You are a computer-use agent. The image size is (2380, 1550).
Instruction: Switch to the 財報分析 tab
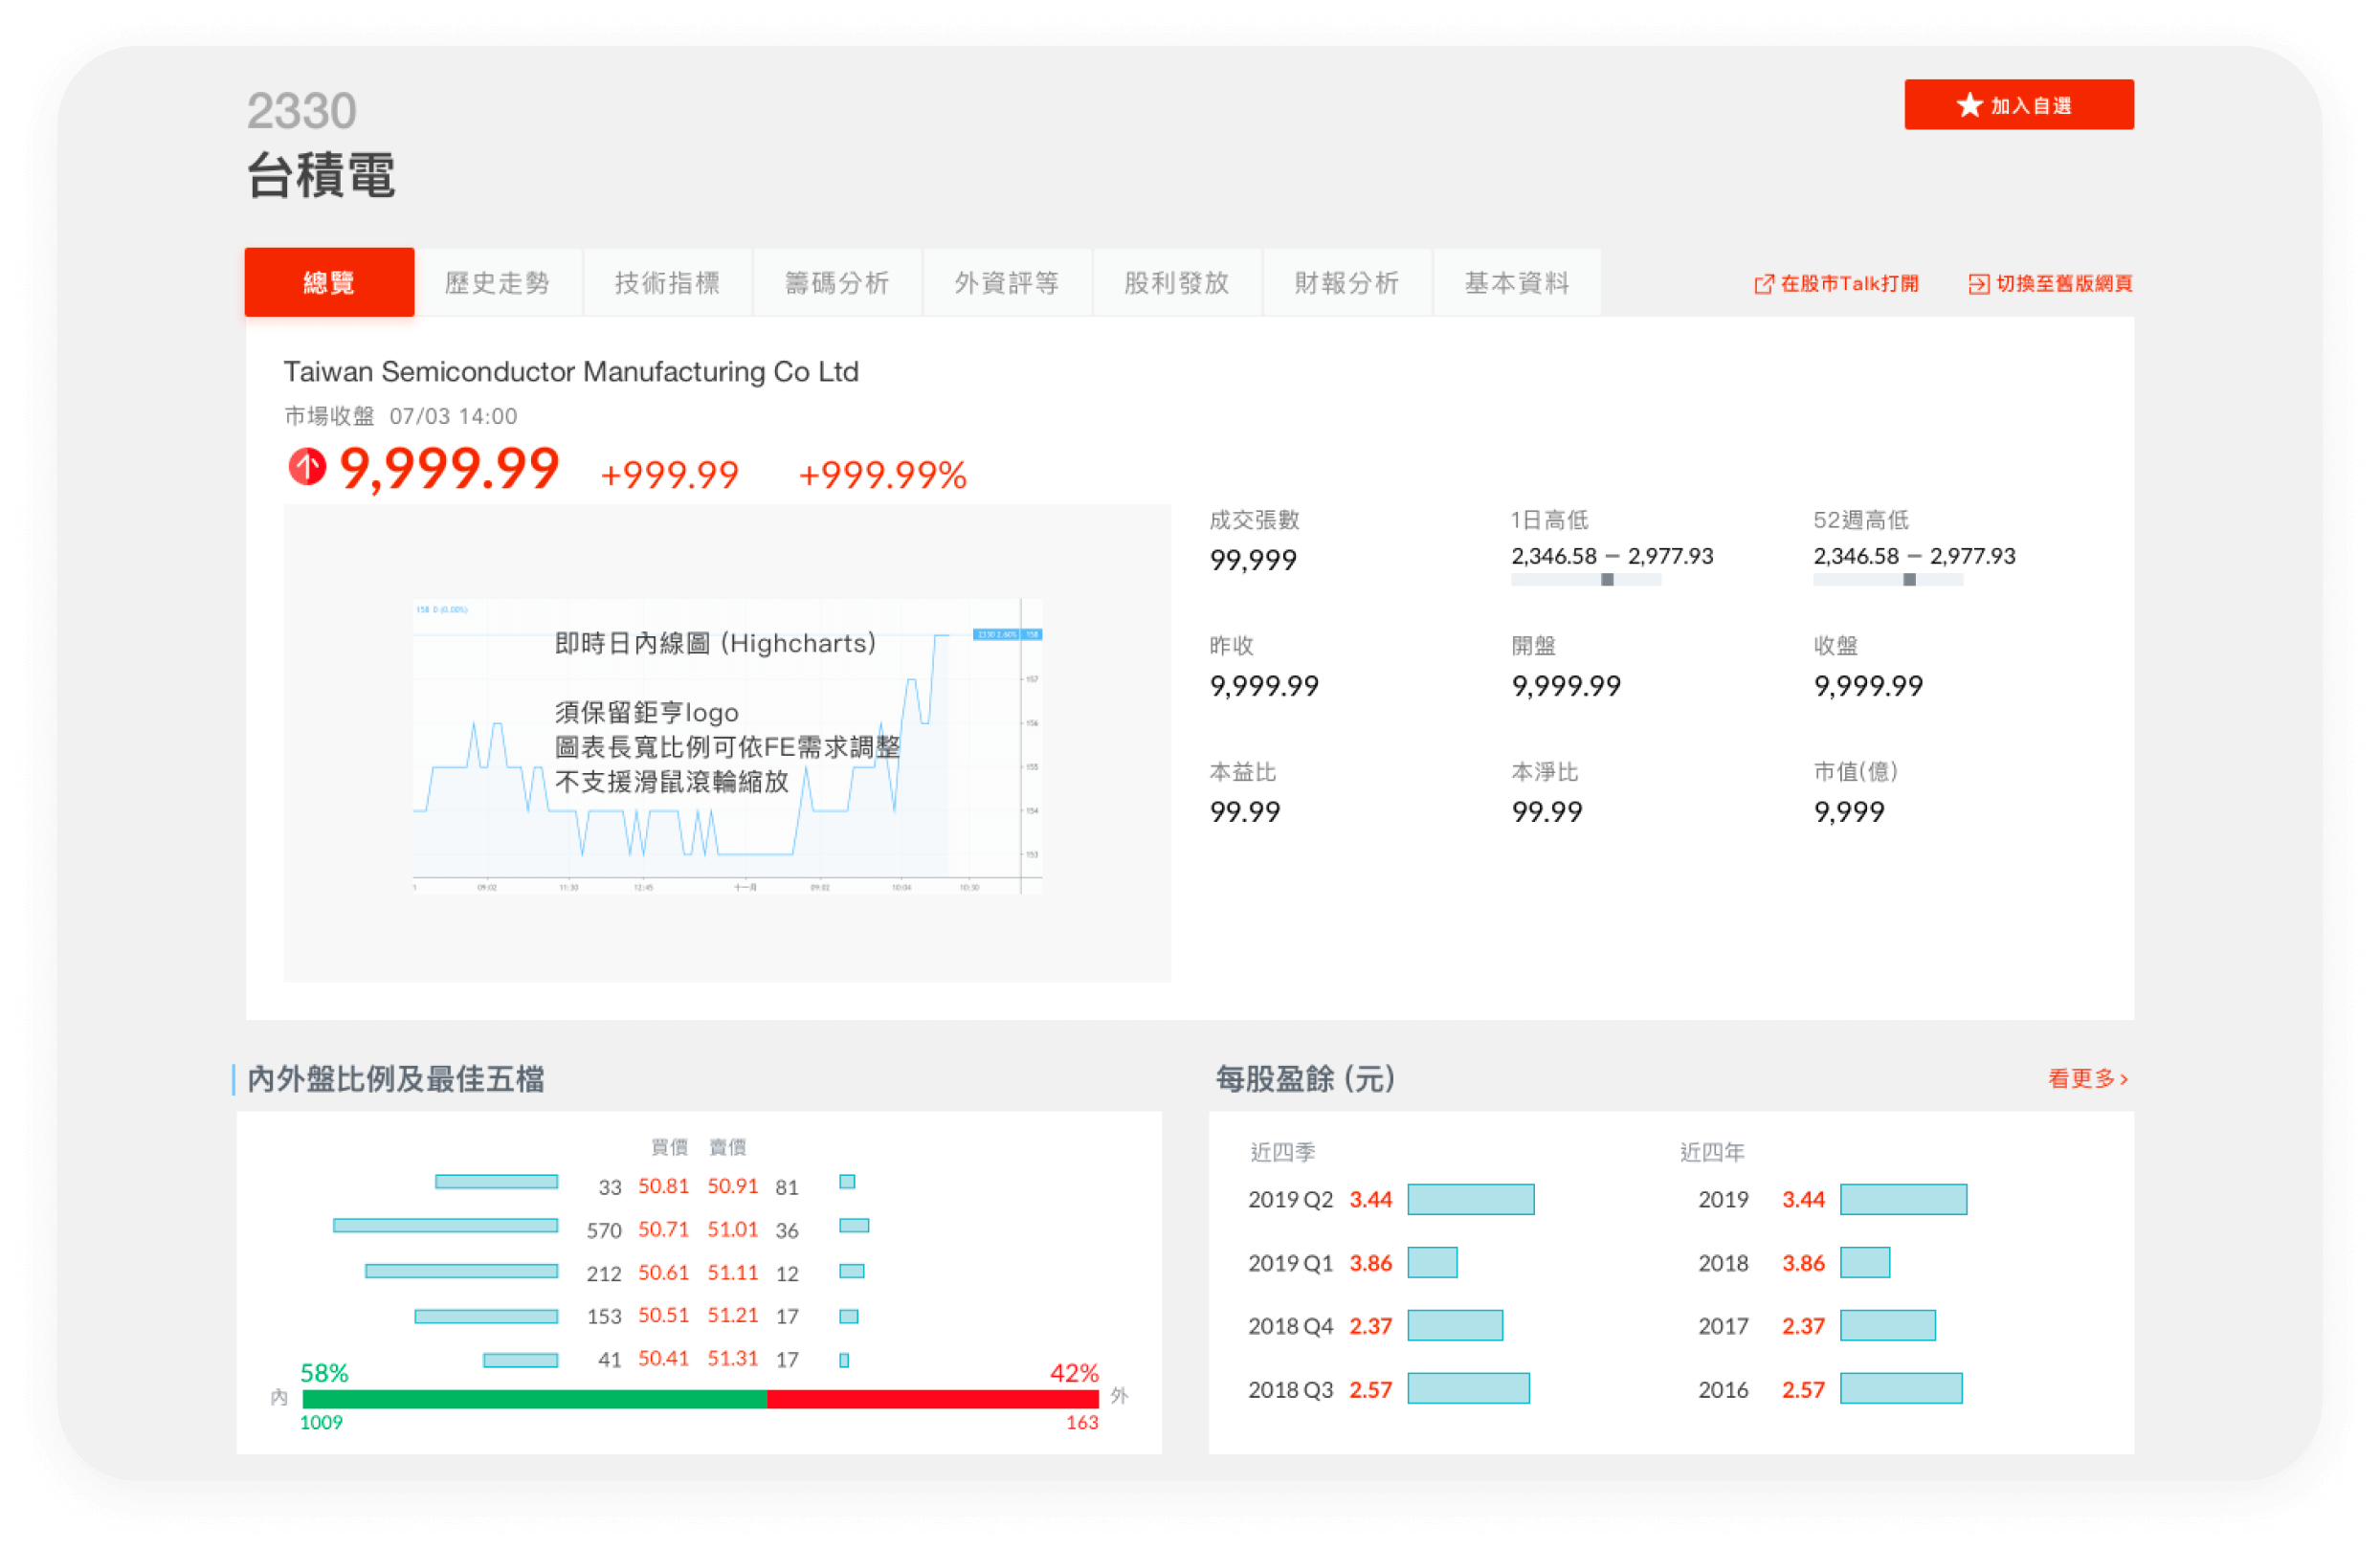point(1347,283)
